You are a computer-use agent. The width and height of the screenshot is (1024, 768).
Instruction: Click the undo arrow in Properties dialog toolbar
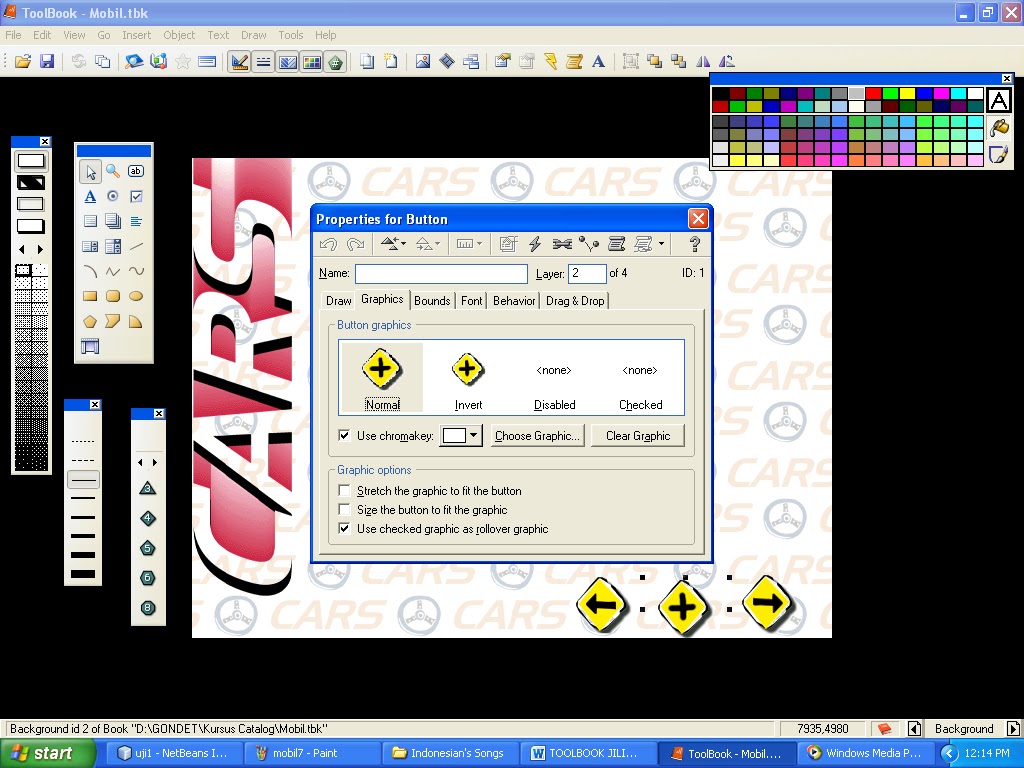328,244
